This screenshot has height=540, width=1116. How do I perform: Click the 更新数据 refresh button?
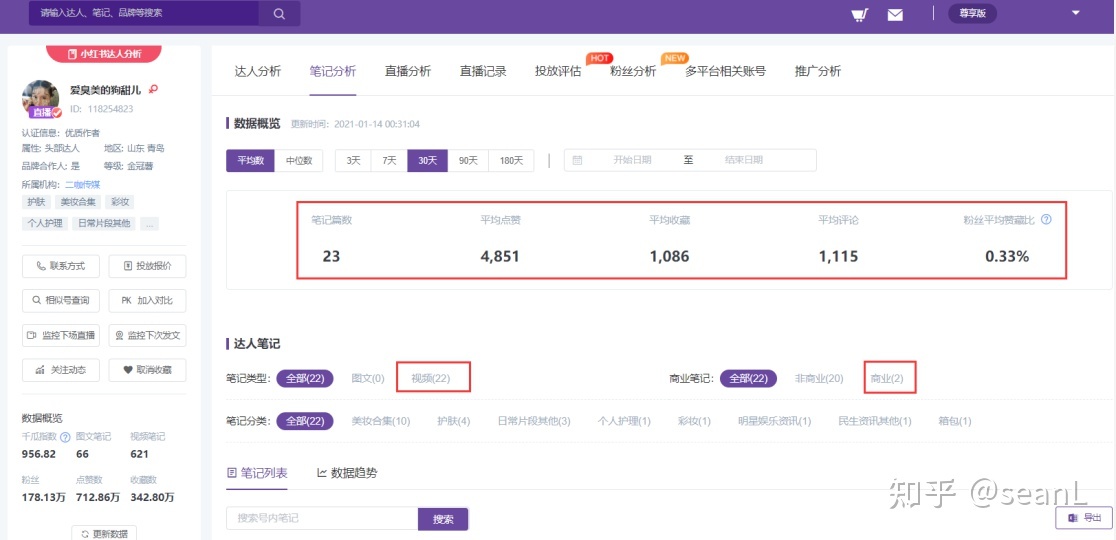pos(104,534)
